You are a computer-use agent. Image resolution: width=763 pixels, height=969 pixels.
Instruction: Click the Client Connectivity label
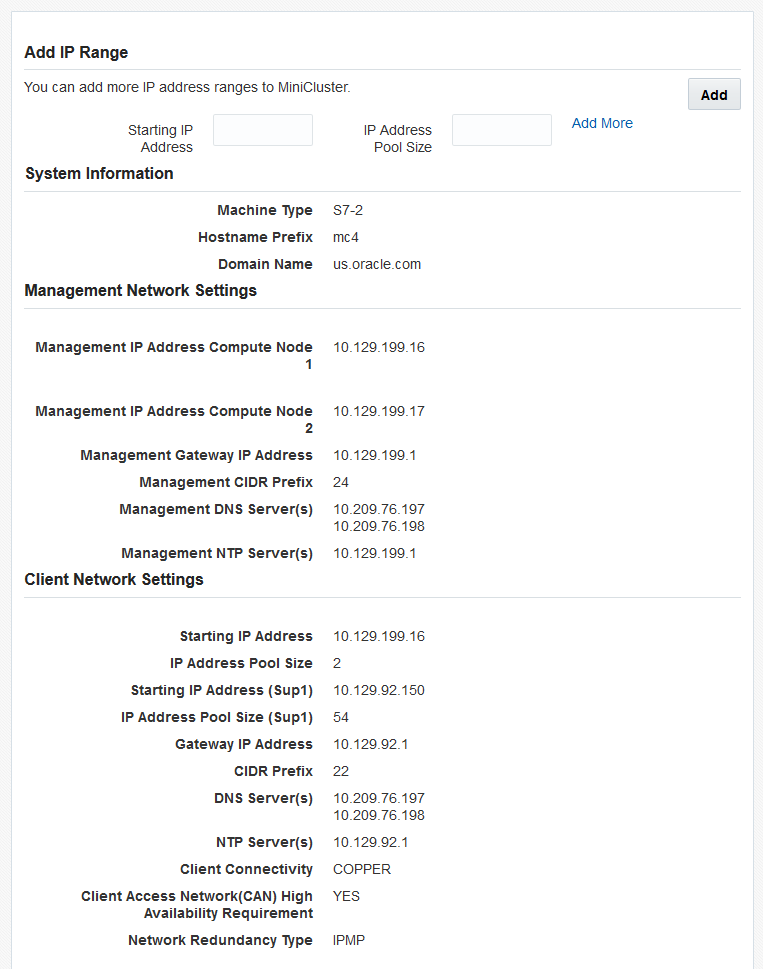click(x=247, y=870)
